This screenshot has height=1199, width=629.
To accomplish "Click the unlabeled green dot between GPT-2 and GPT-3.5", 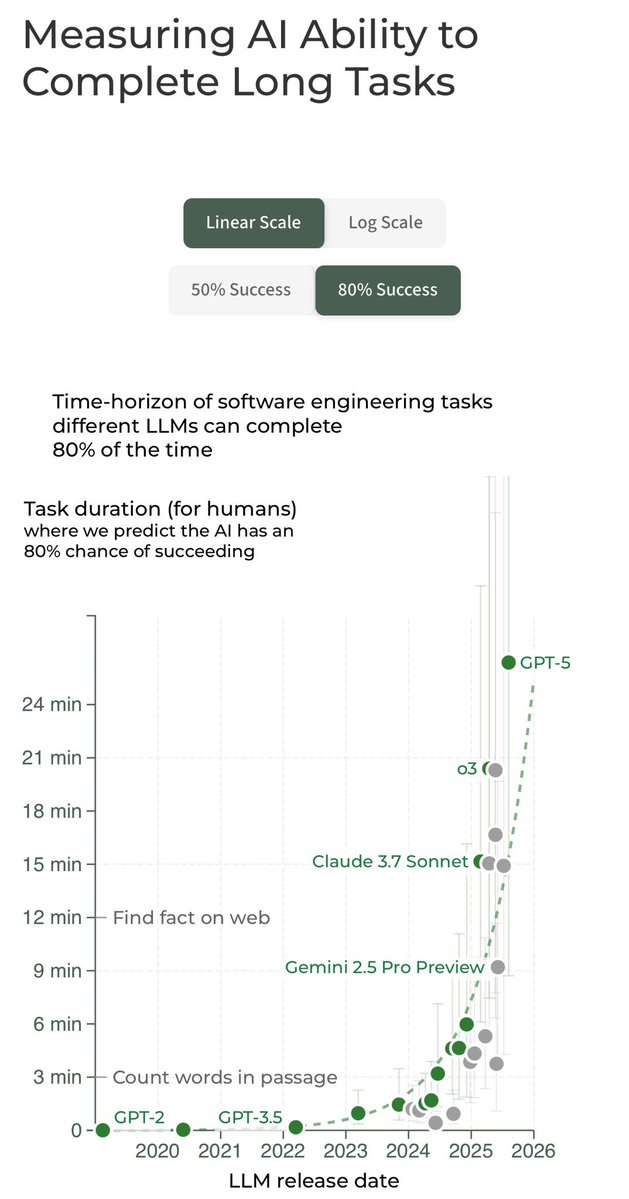I will pos(183,1130).
